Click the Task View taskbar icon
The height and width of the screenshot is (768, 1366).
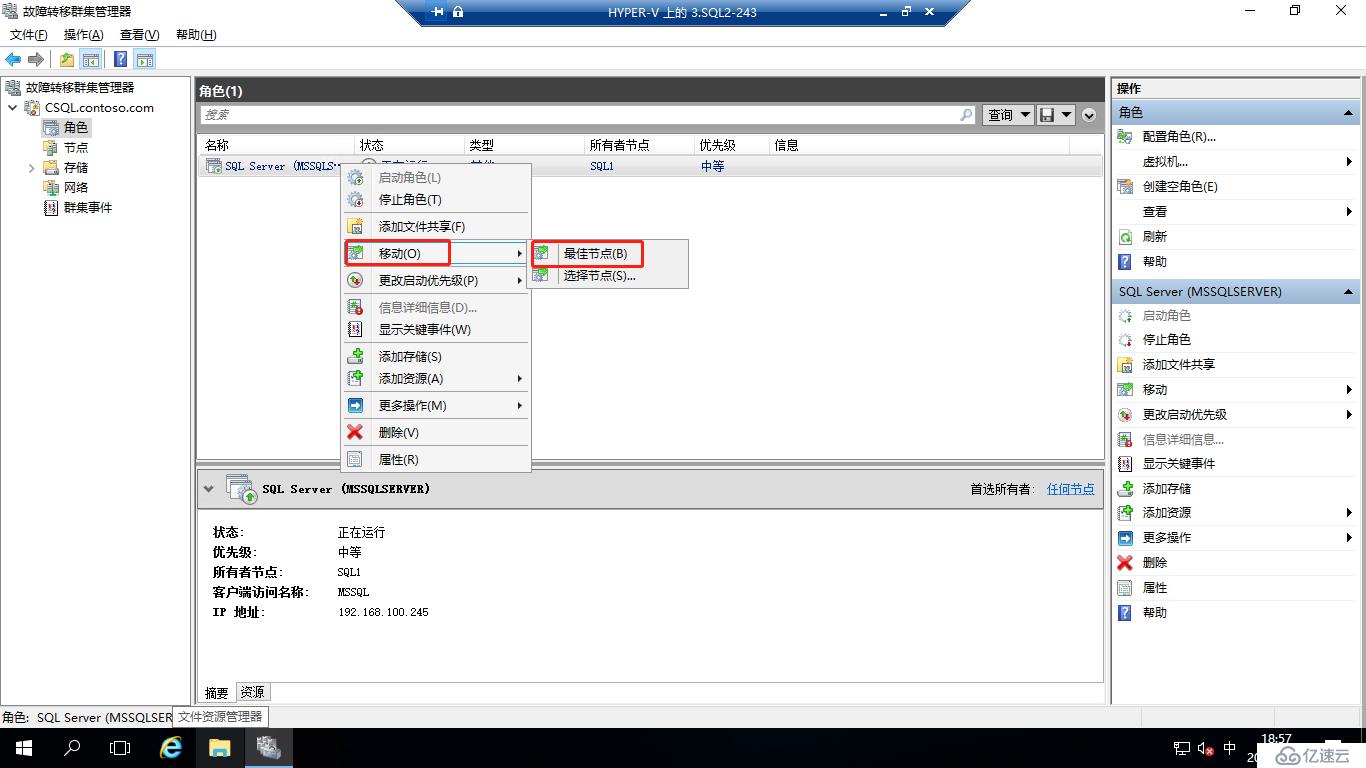[120, 748]
